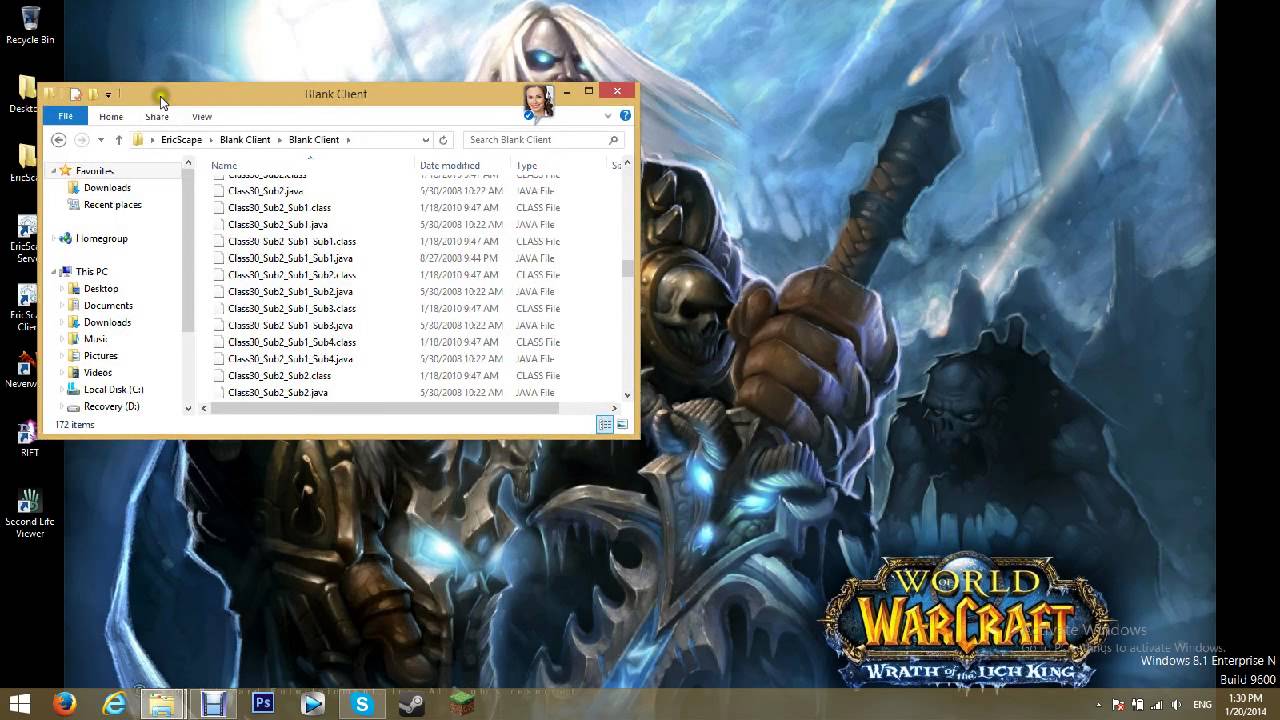Open Internet Explorer from the taskbar
This screenshot has height=720, width=1280.
click(x=114, y=704)
